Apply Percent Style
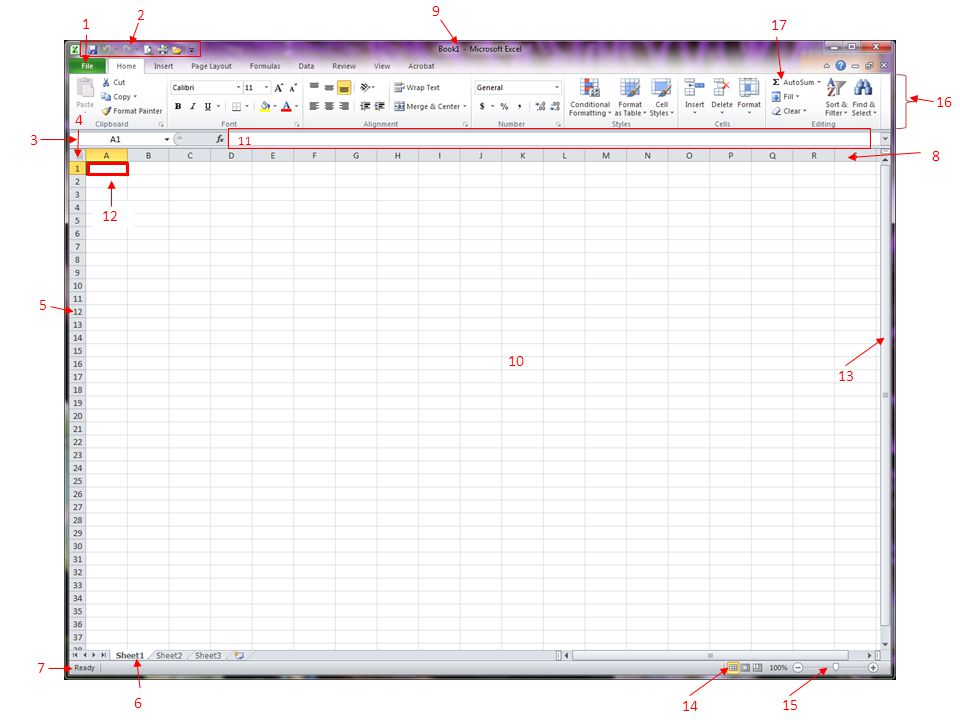This screenshot has width=960, height=720. click(504, 107)
